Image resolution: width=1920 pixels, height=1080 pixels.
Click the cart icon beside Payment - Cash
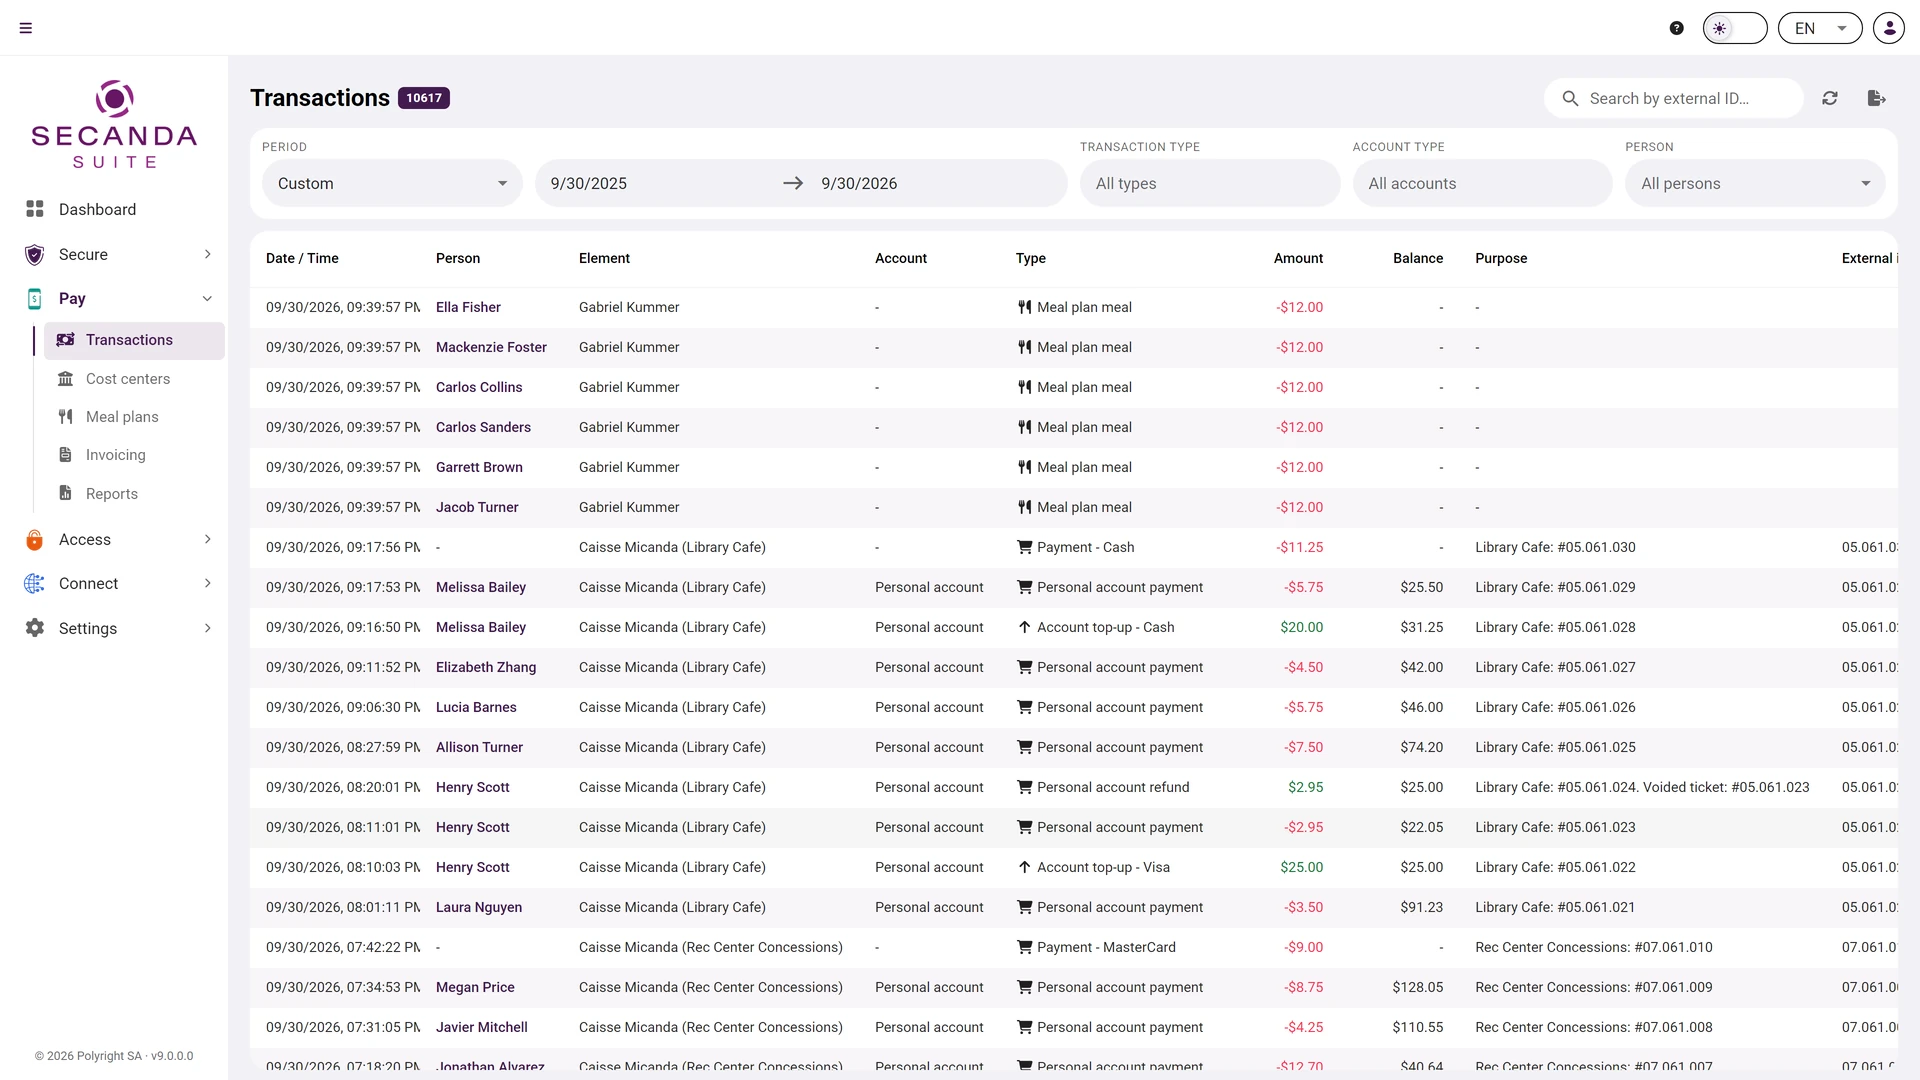click(1024, 547)
